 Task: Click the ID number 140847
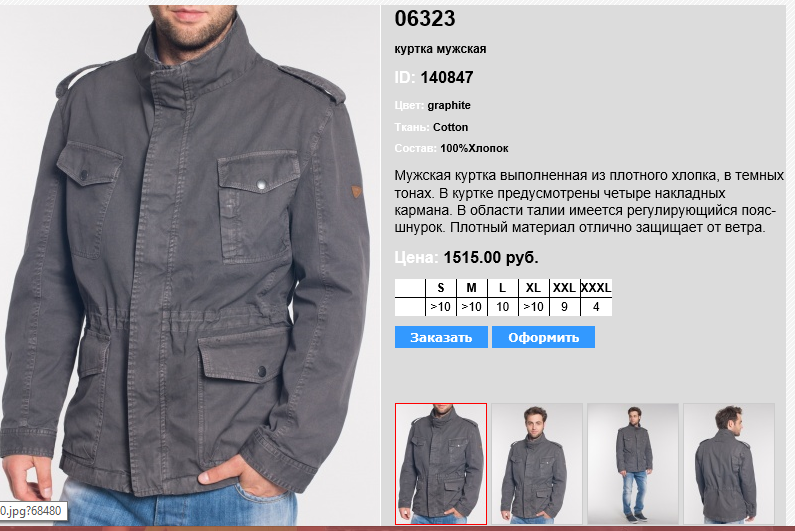tap(447, 78)
